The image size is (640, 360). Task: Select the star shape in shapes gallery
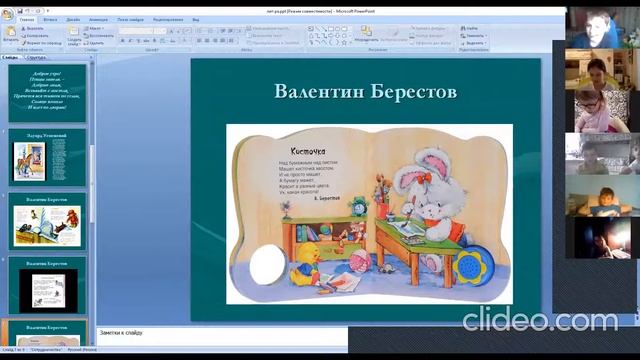(344, 42)
